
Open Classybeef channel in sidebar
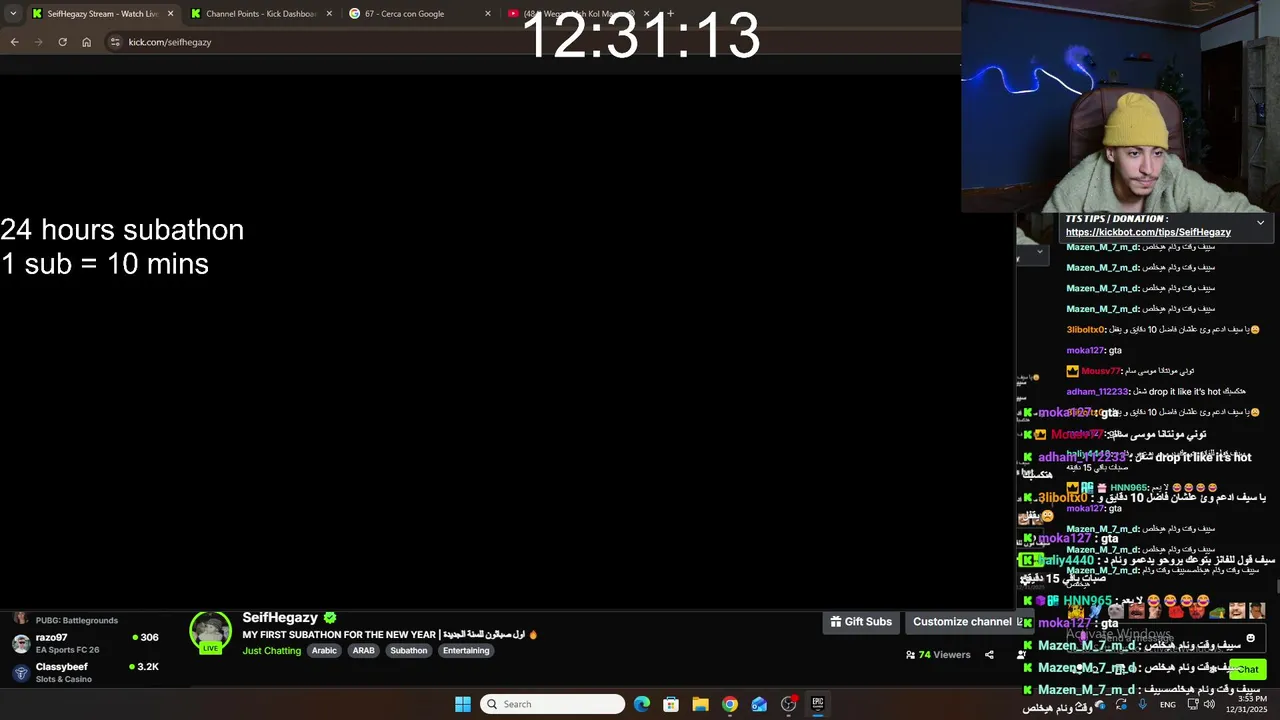tap(85, 672)
